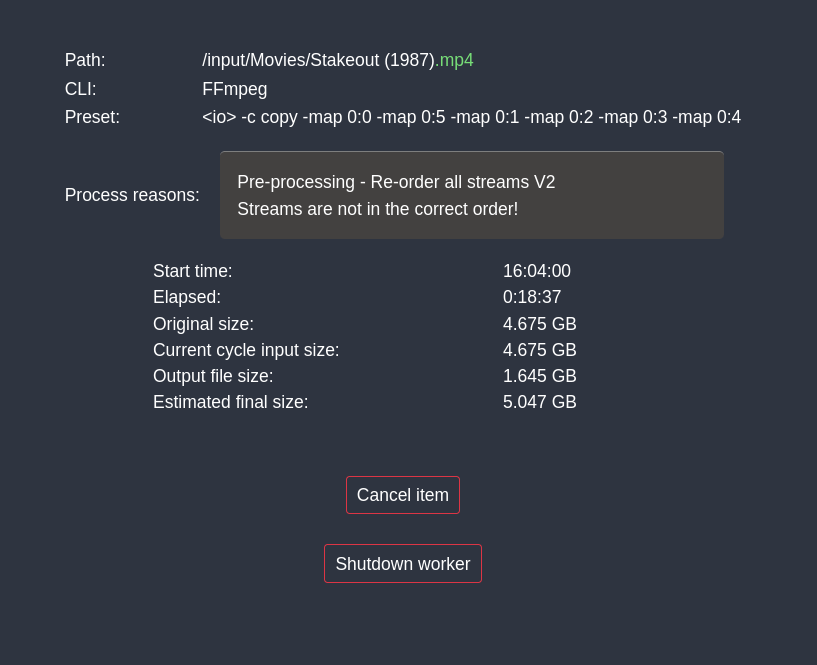Click the Path label

point(85,60)
